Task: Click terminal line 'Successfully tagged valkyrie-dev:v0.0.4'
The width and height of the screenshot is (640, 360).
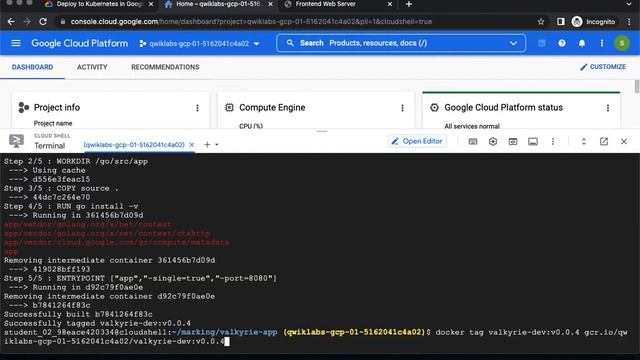Action: (97, 323)
